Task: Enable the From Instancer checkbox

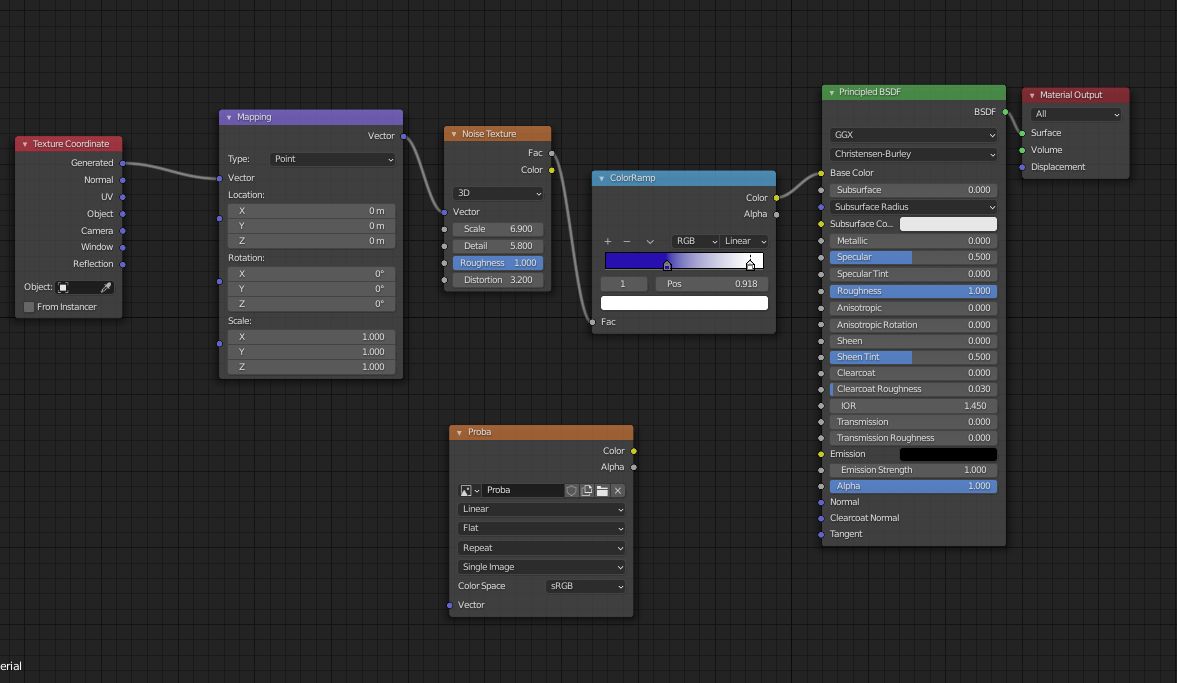Action: coord(29,307)
